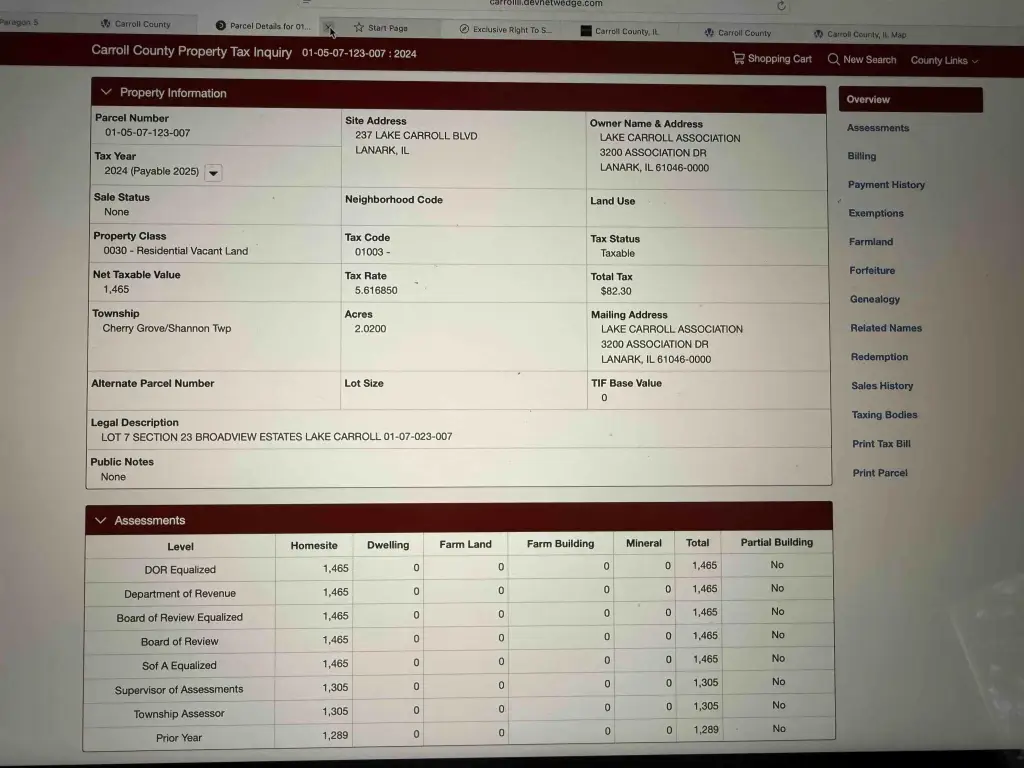This screenshot has height=768, width=1024.
Task: Click the New Search magnifier icon
Action: [x=833, y=59]
